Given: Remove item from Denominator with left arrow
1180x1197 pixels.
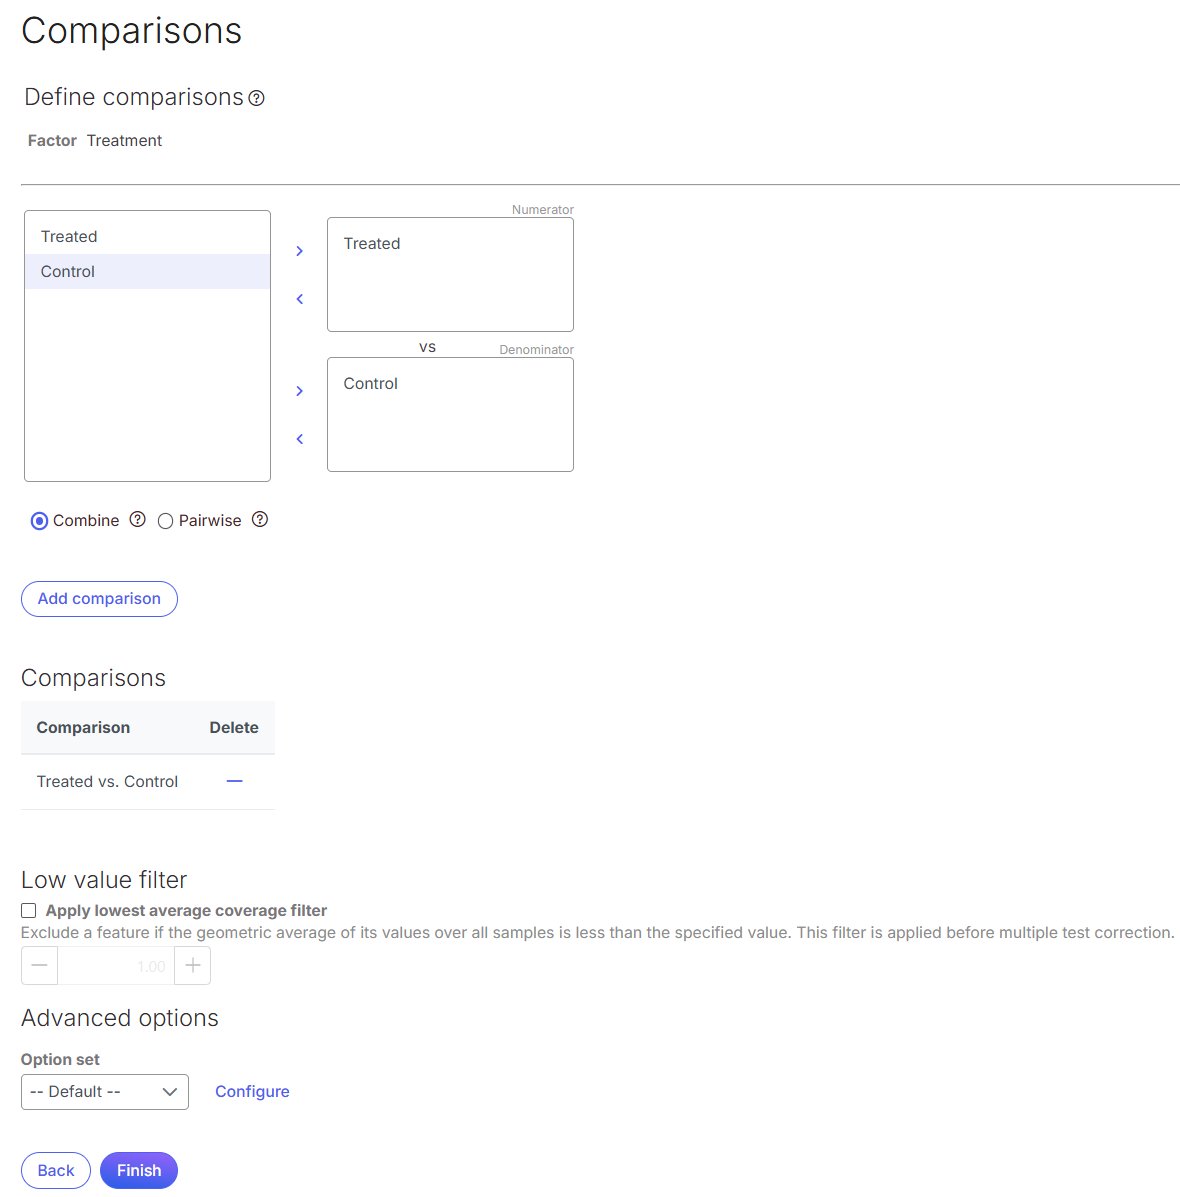Looking at the screenshot, I should coord(299,439).
